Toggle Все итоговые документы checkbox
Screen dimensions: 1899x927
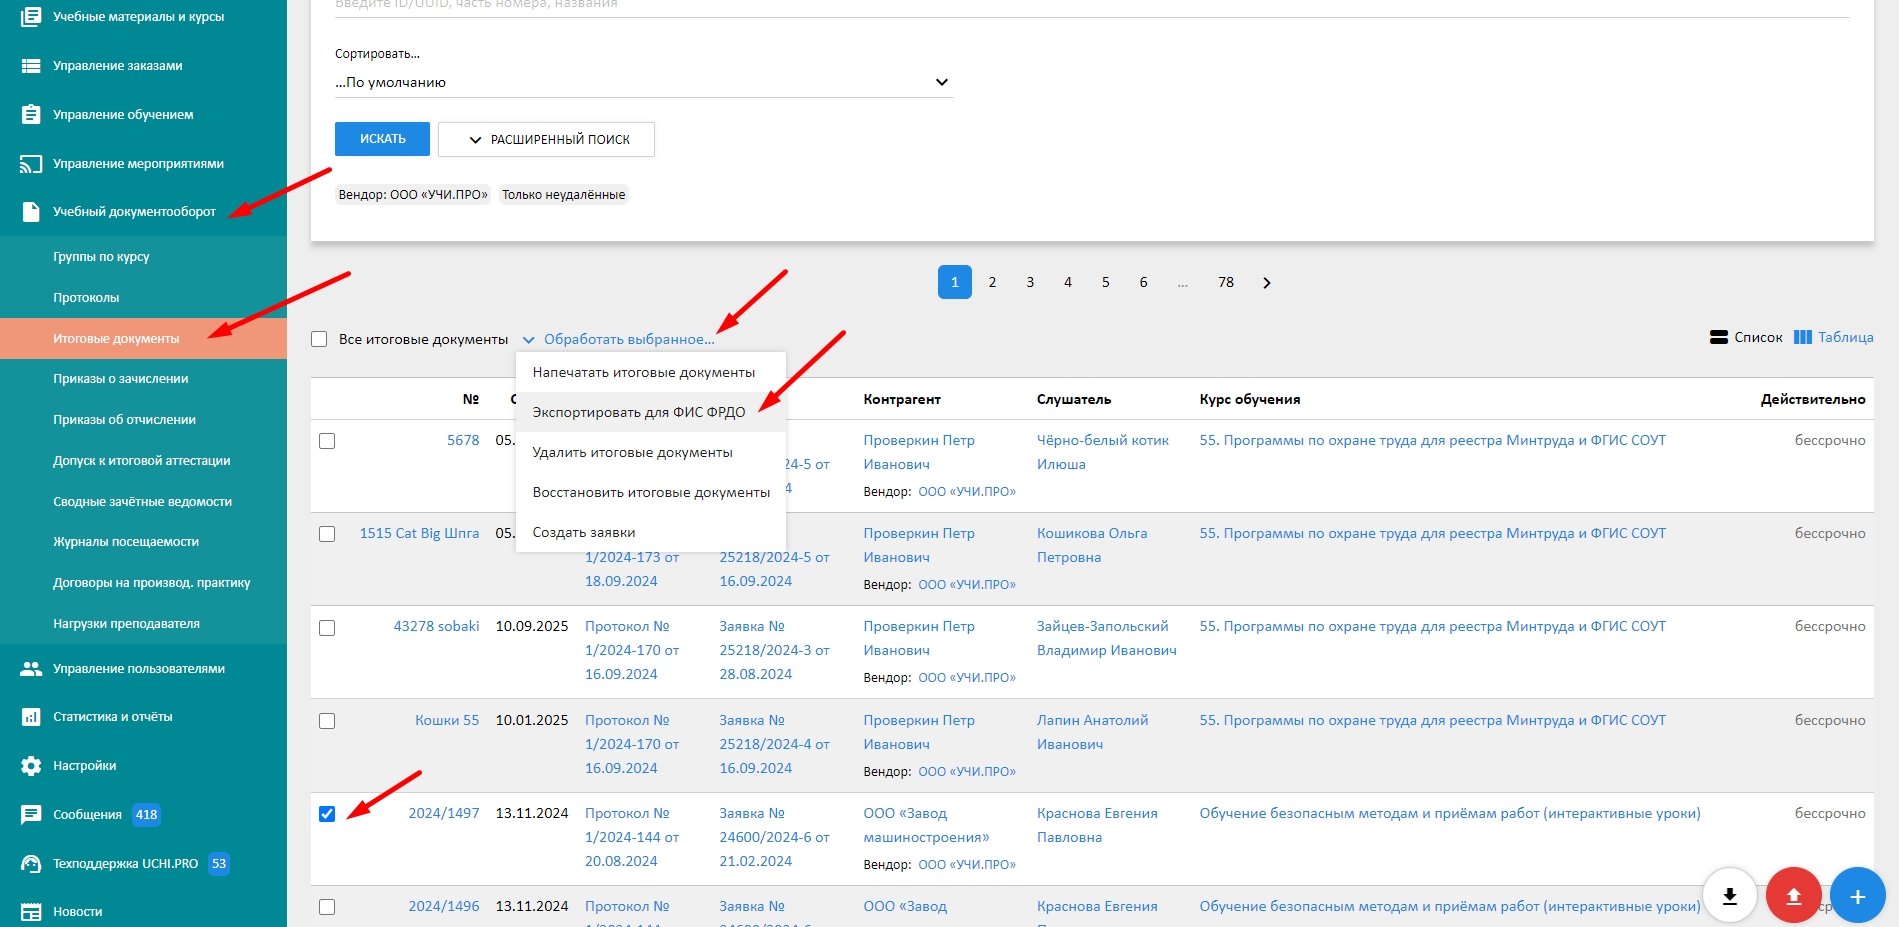point(319,339)
